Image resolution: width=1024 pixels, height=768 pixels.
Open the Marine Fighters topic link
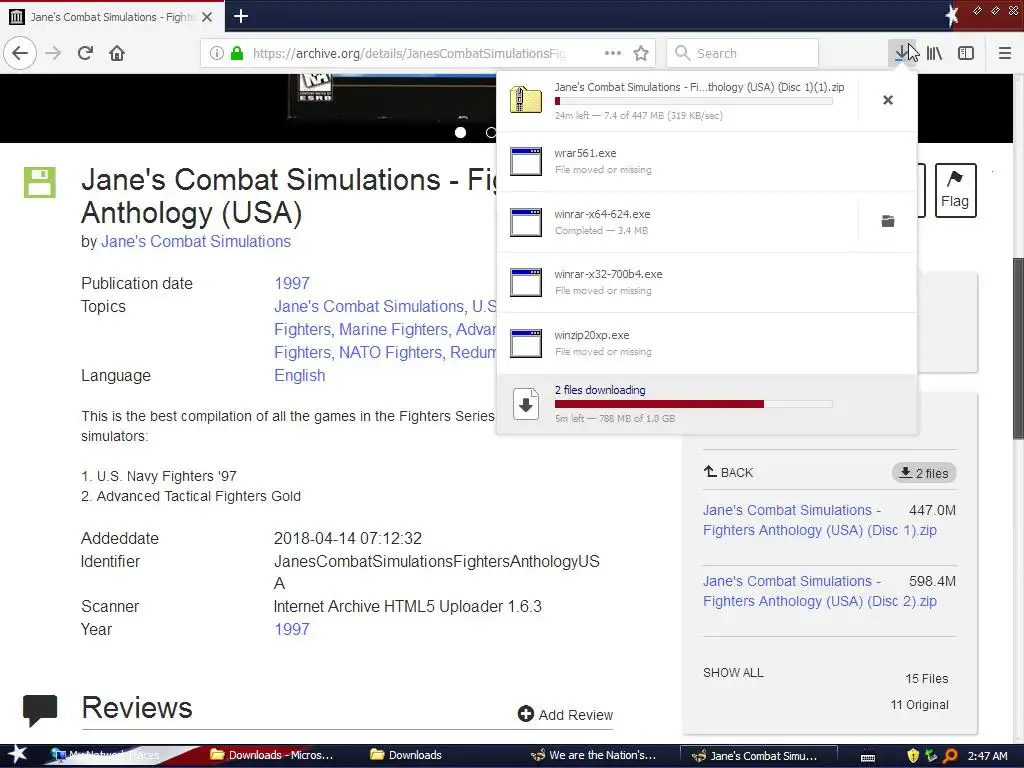click(x=393, y=330)
